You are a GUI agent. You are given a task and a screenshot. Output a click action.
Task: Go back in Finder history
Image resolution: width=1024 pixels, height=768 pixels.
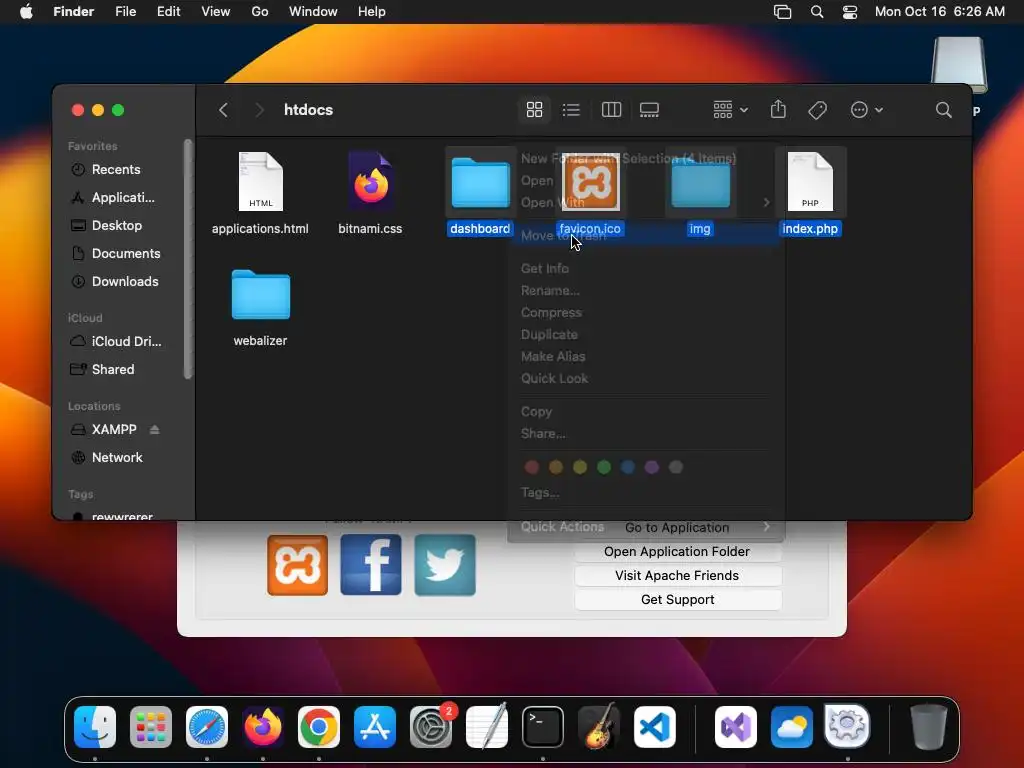point(223,110)
